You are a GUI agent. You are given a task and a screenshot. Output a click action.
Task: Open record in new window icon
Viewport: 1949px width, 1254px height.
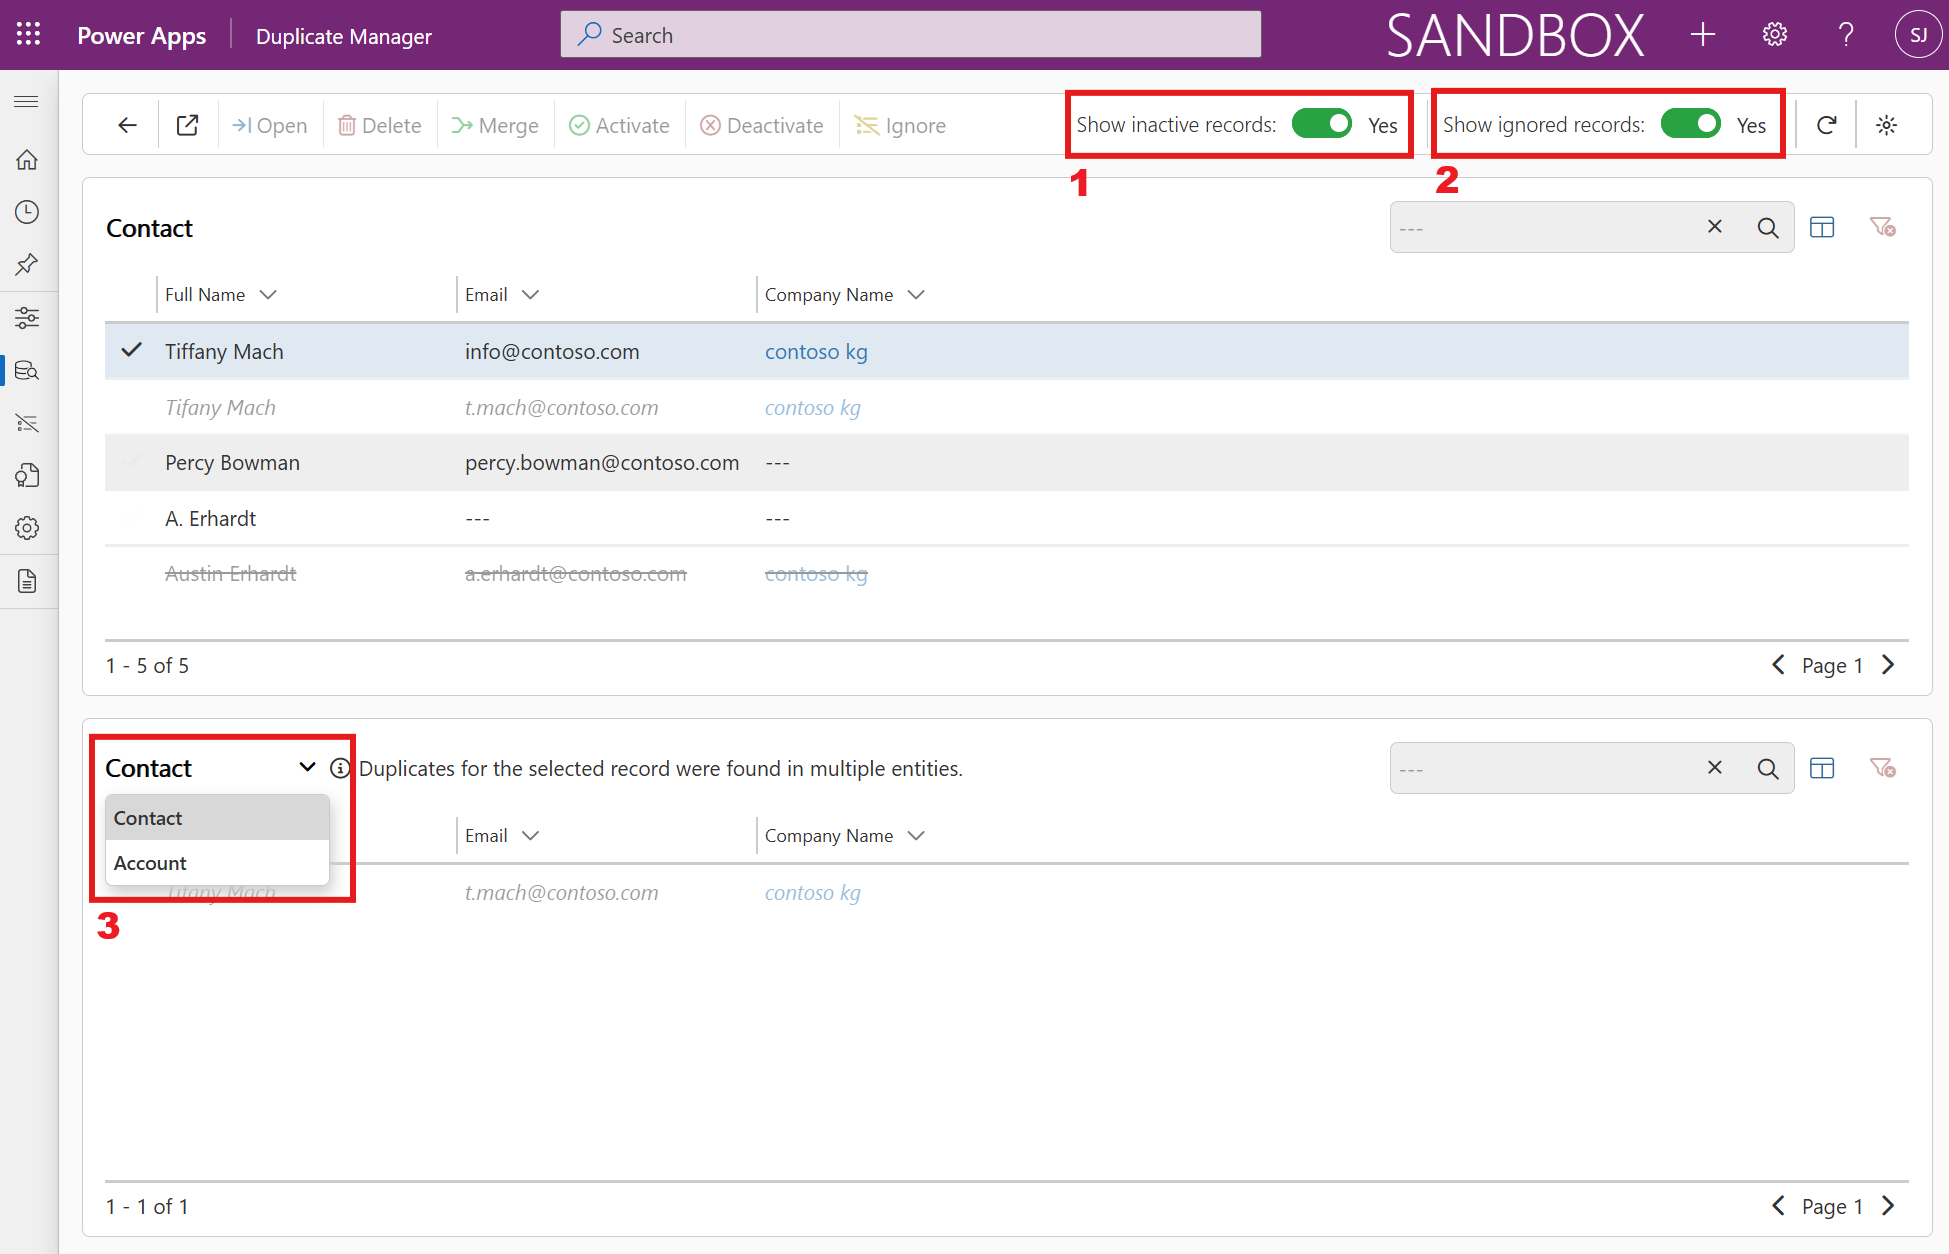[187, 125]
